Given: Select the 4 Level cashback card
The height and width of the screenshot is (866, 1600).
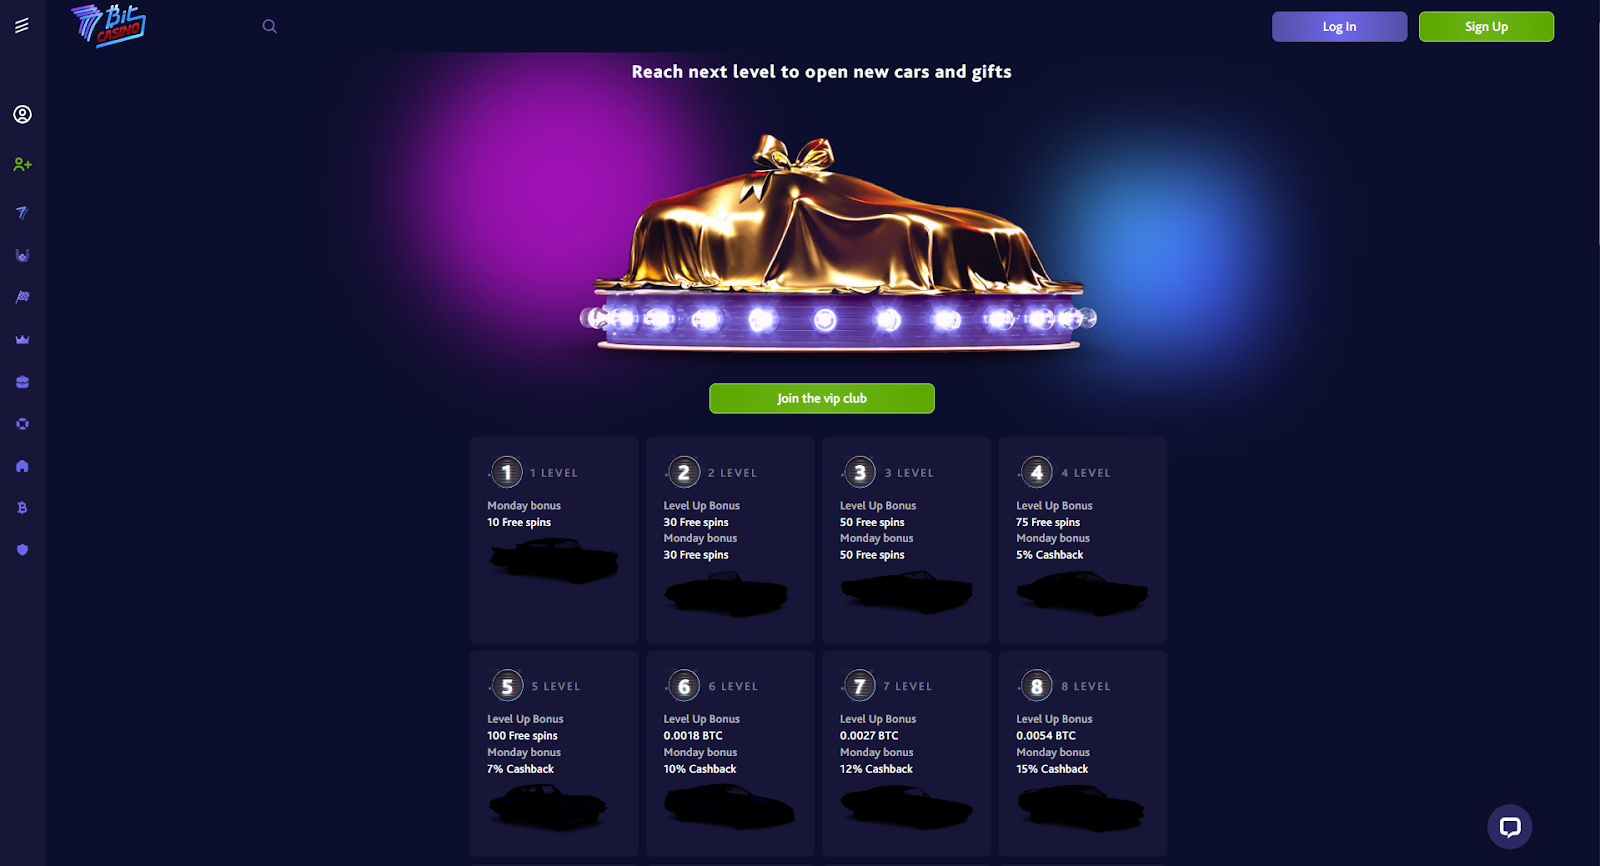Looking at the screenshot, I should (1083, 540).
